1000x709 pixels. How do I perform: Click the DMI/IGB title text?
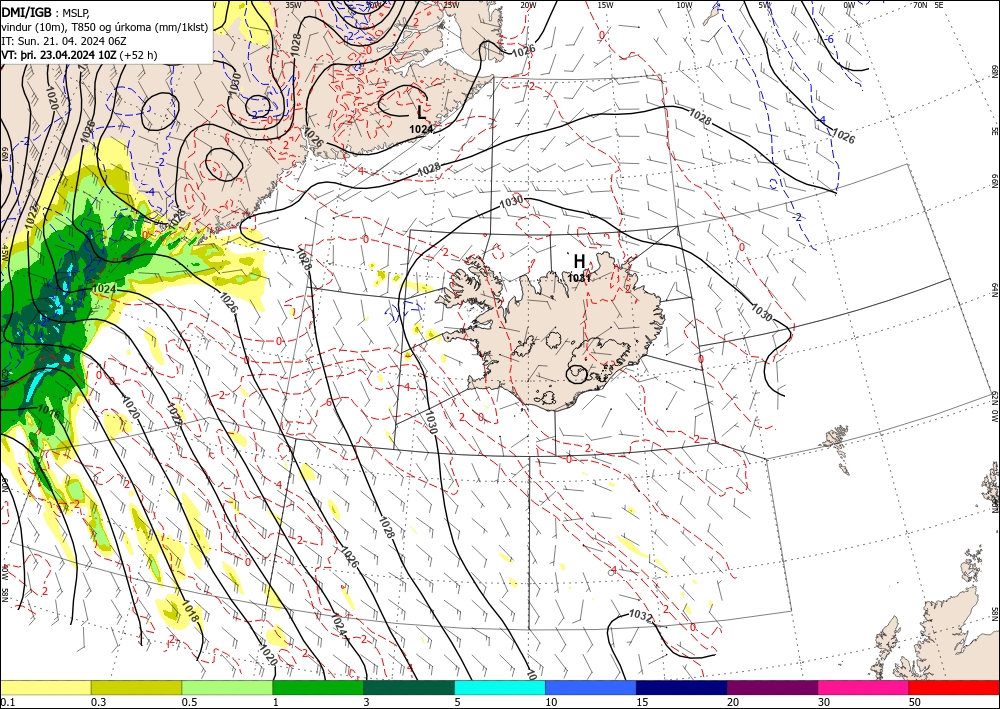[27, 12]
